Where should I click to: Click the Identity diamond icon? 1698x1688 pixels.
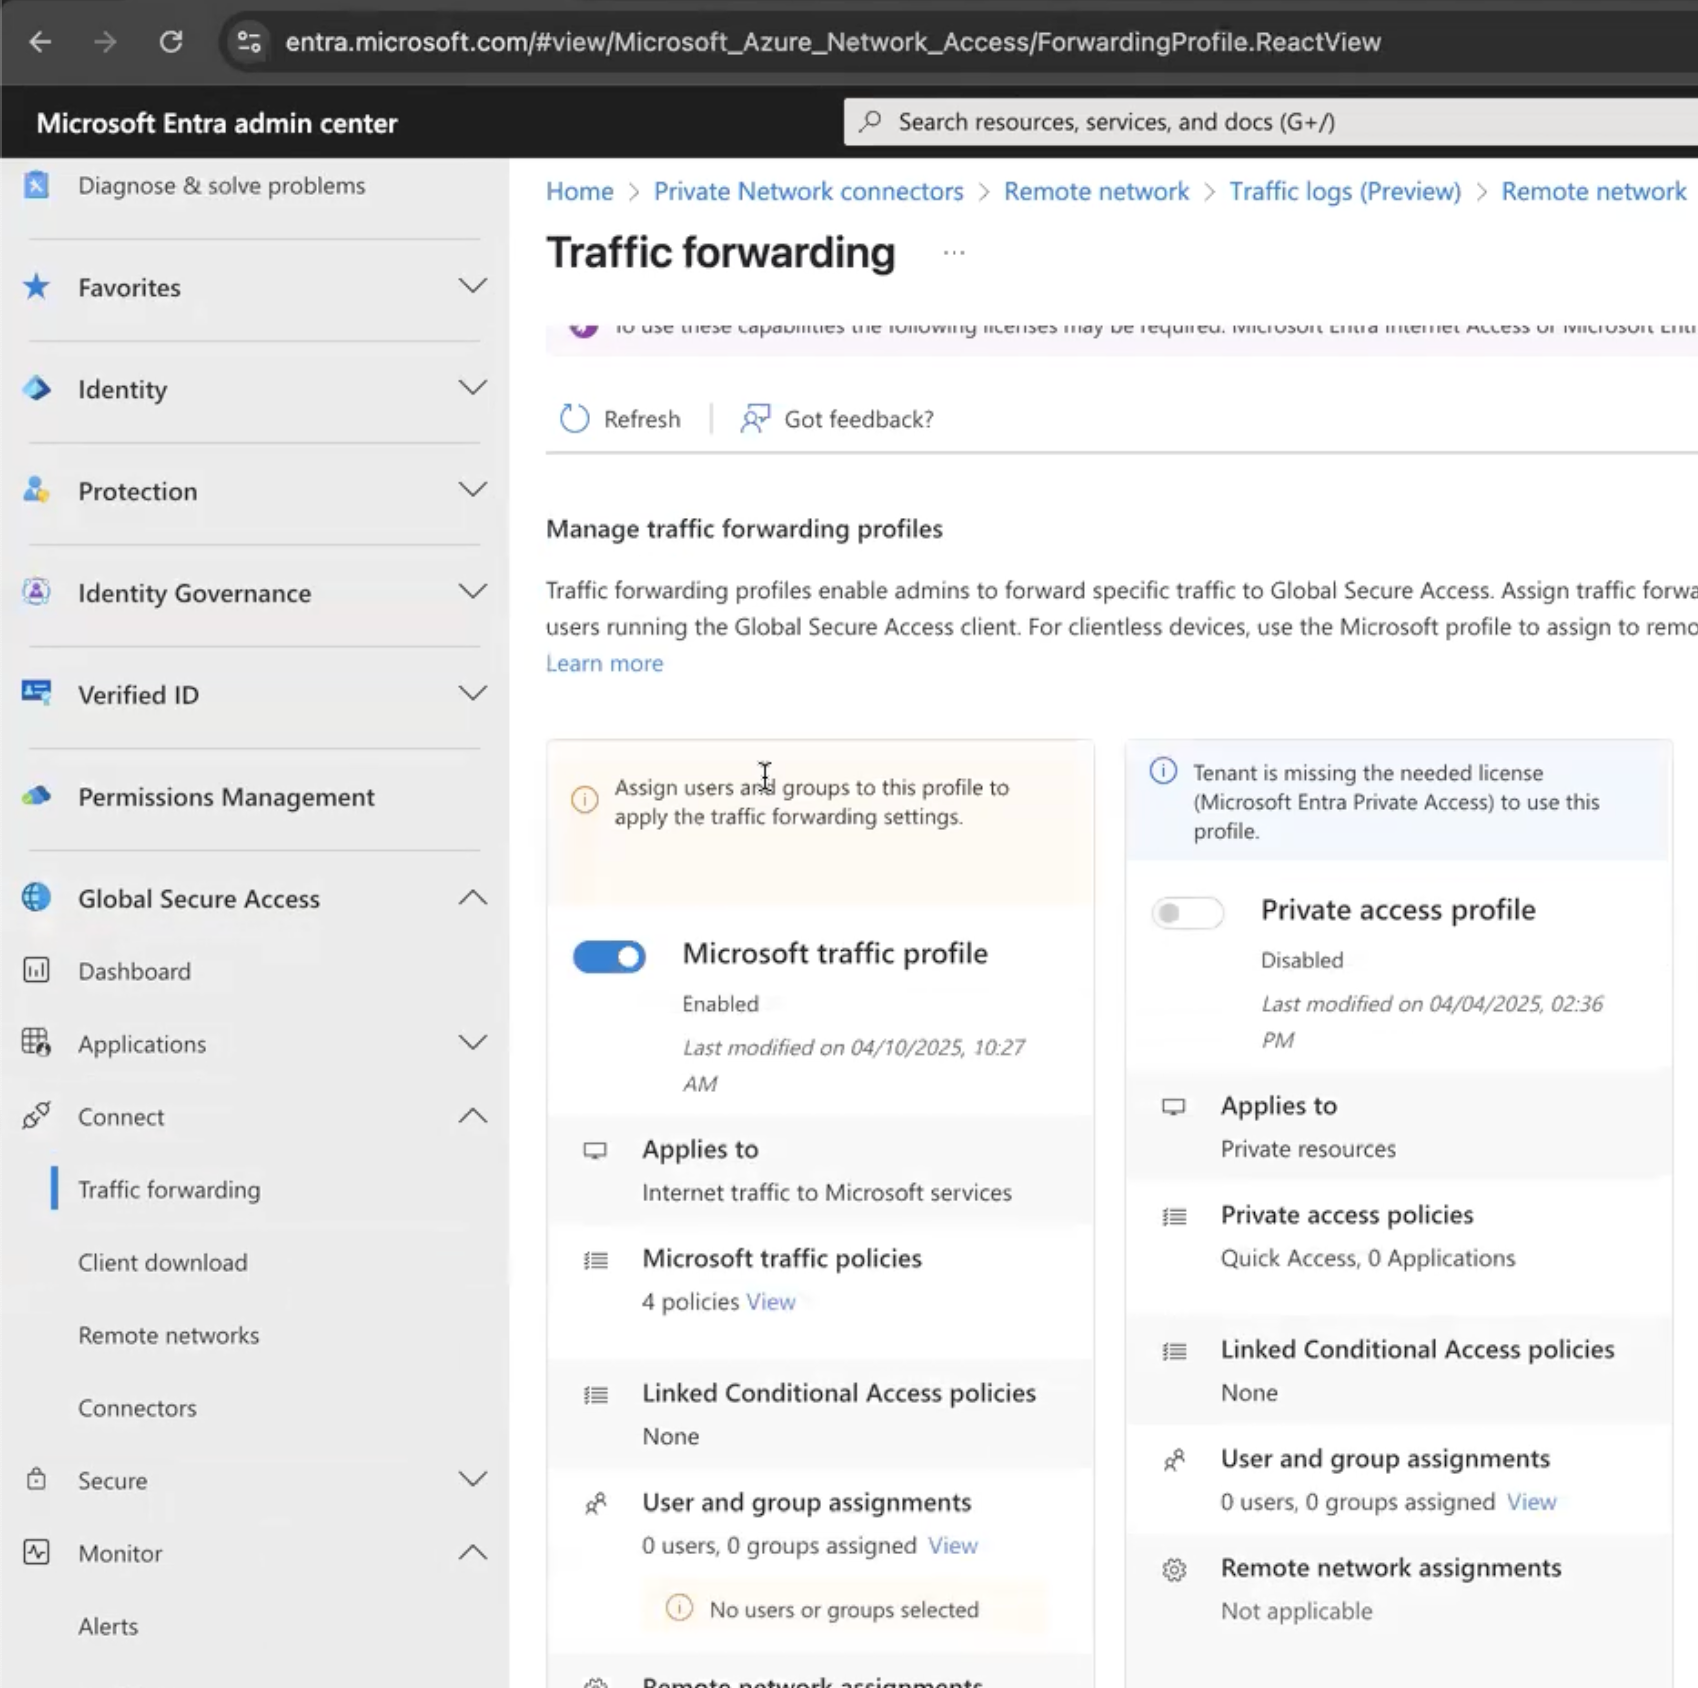click(37, 389)
